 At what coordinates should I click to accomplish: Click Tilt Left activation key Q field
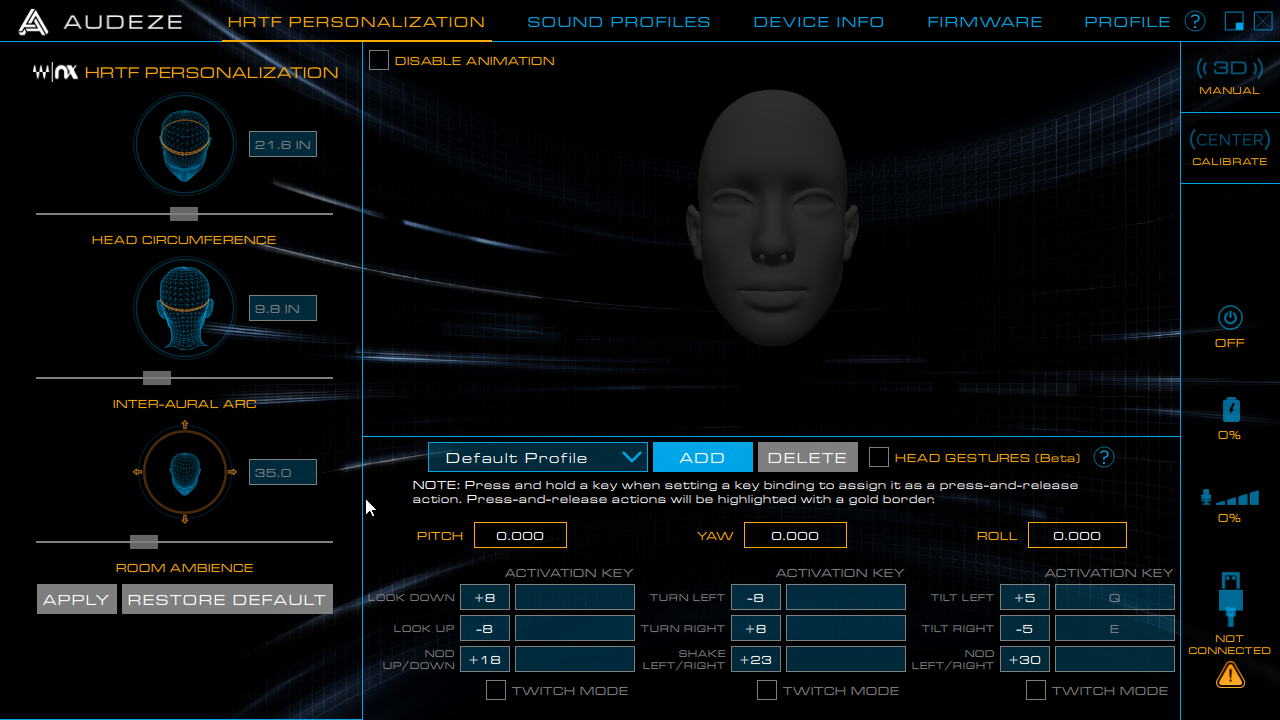coord(1115,597)
